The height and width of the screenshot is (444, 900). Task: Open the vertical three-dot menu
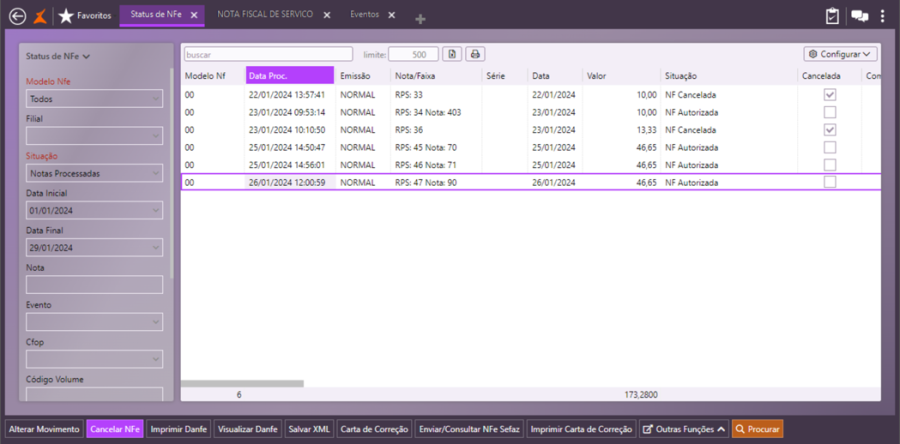[883, 16]
